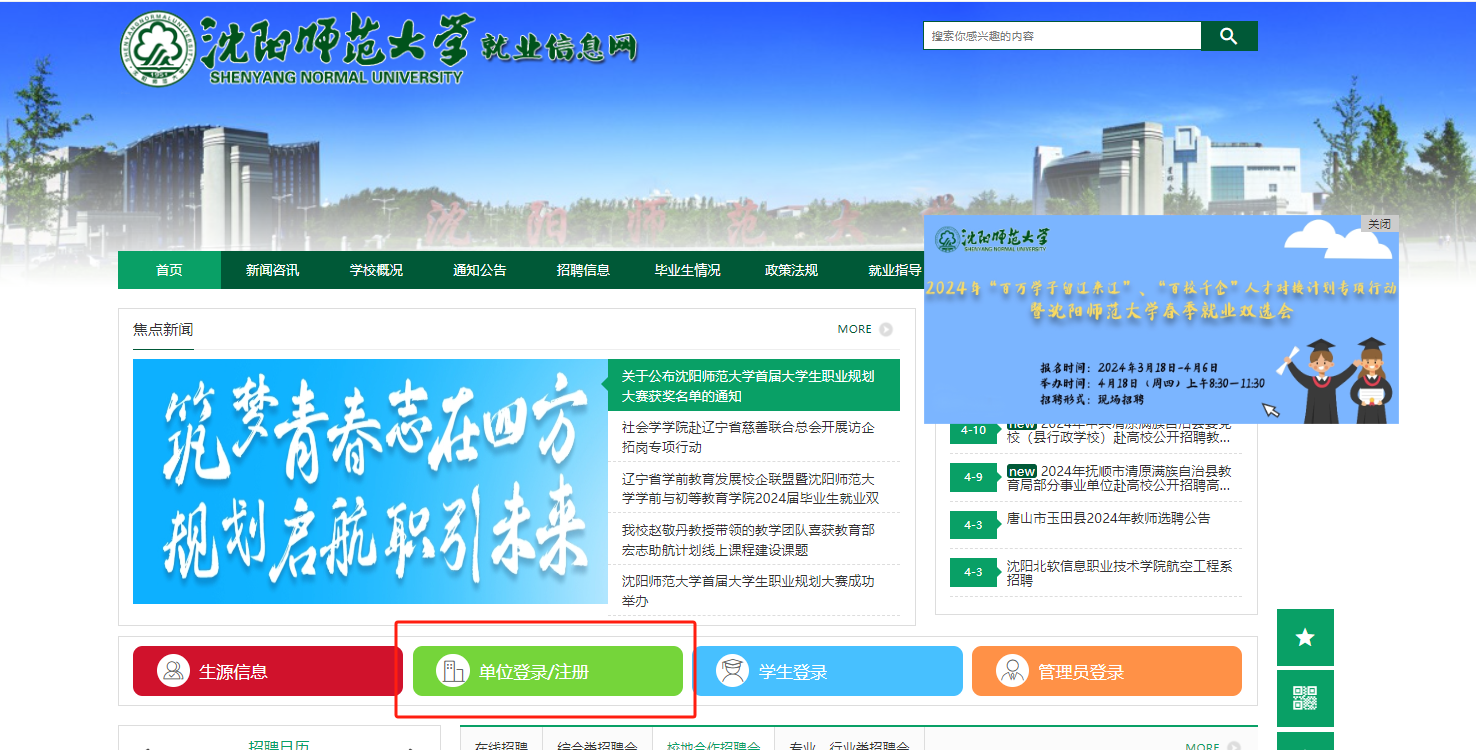Go to 首页 in navigation bar
This screenshot has width=1476, height=750.
click(169, 270)
